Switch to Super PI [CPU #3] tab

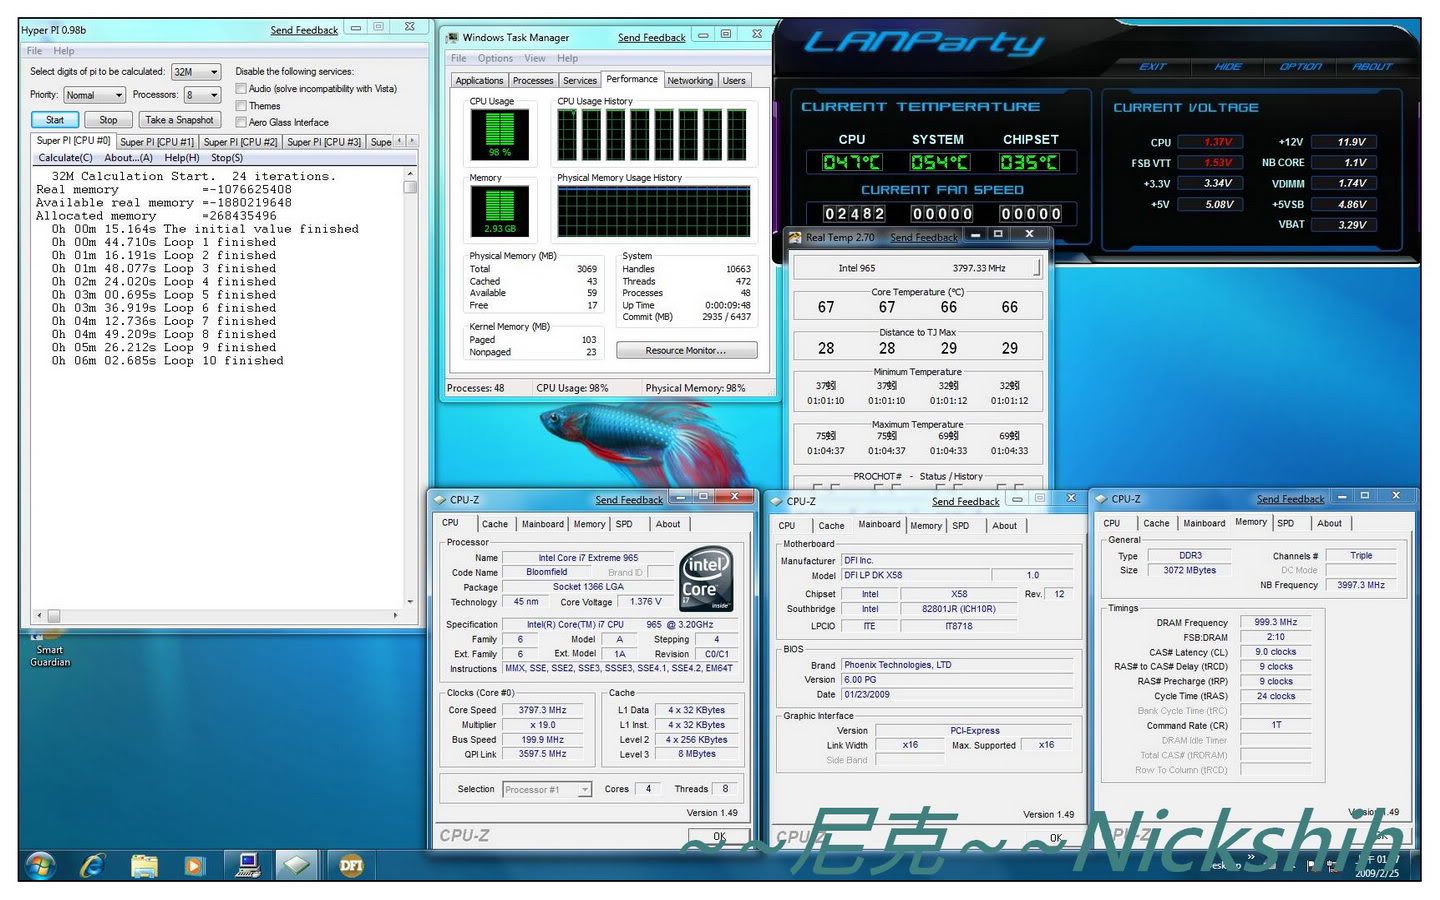[x=324, y=142]
